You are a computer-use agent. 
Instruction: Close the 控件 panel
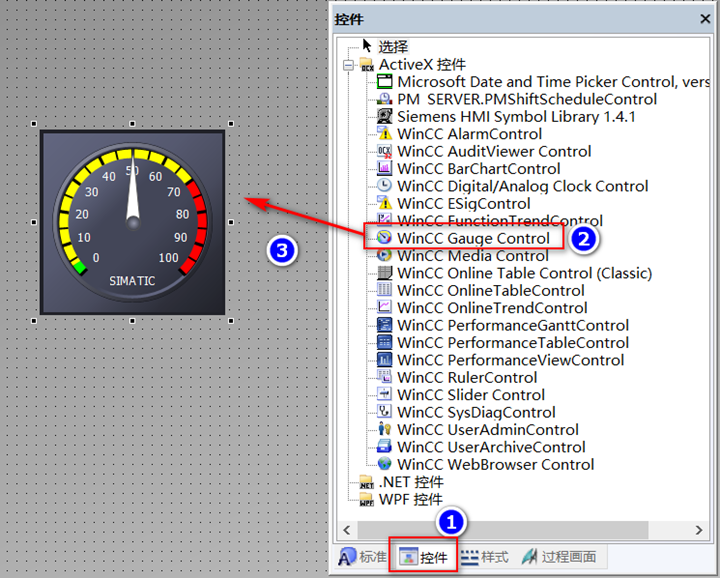[705, 19]
